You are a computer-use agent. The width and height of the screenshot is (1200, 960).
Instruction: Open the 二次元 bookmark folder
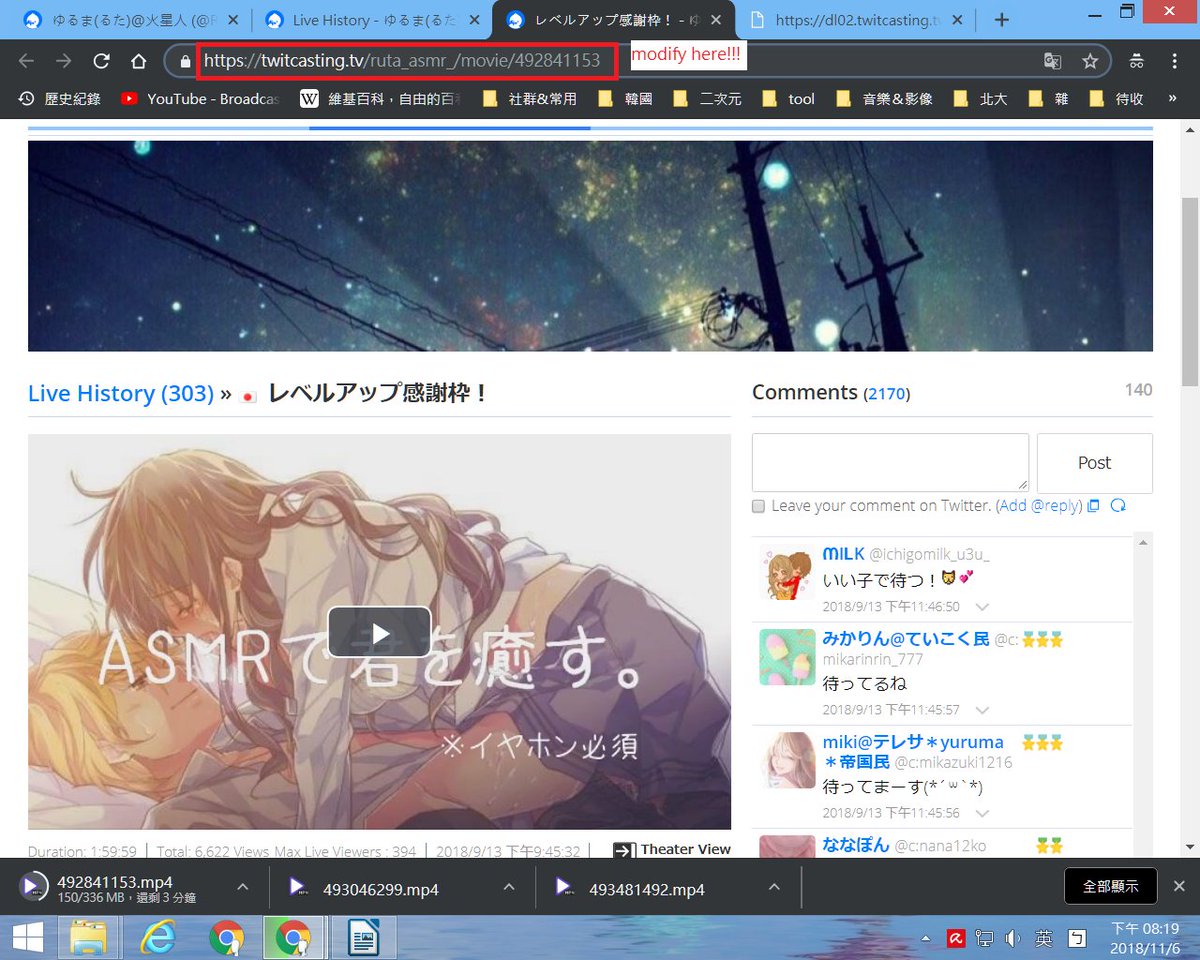[707, 99]
